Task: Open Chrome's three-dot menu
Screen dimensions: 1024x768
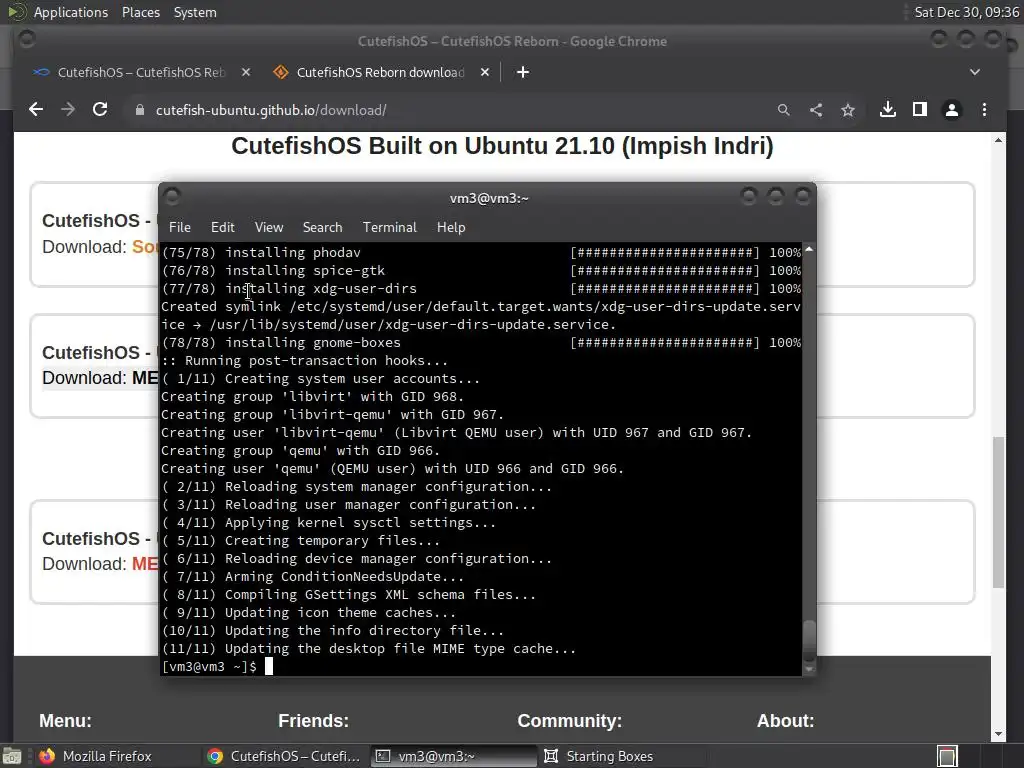Action: click(x=984, y=110)
